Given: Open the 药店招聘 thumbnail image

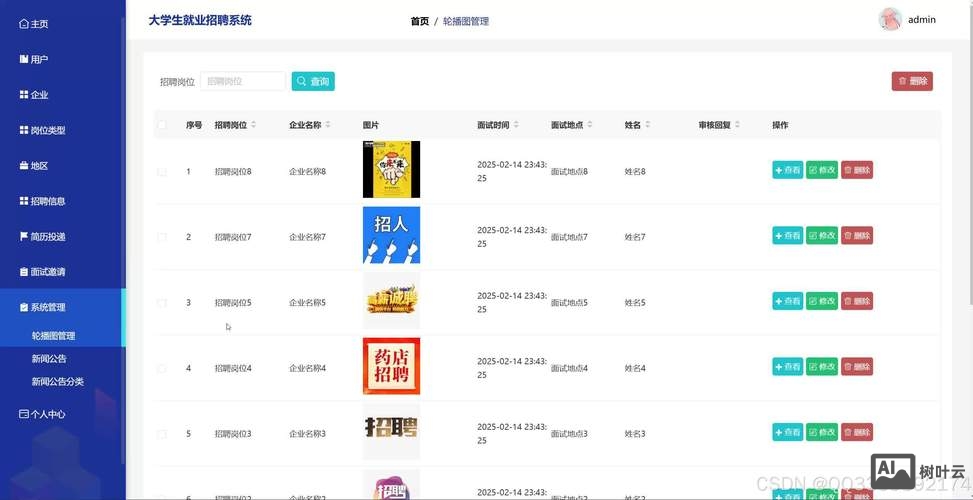Looking at the screenshot, I should point(392,366).
